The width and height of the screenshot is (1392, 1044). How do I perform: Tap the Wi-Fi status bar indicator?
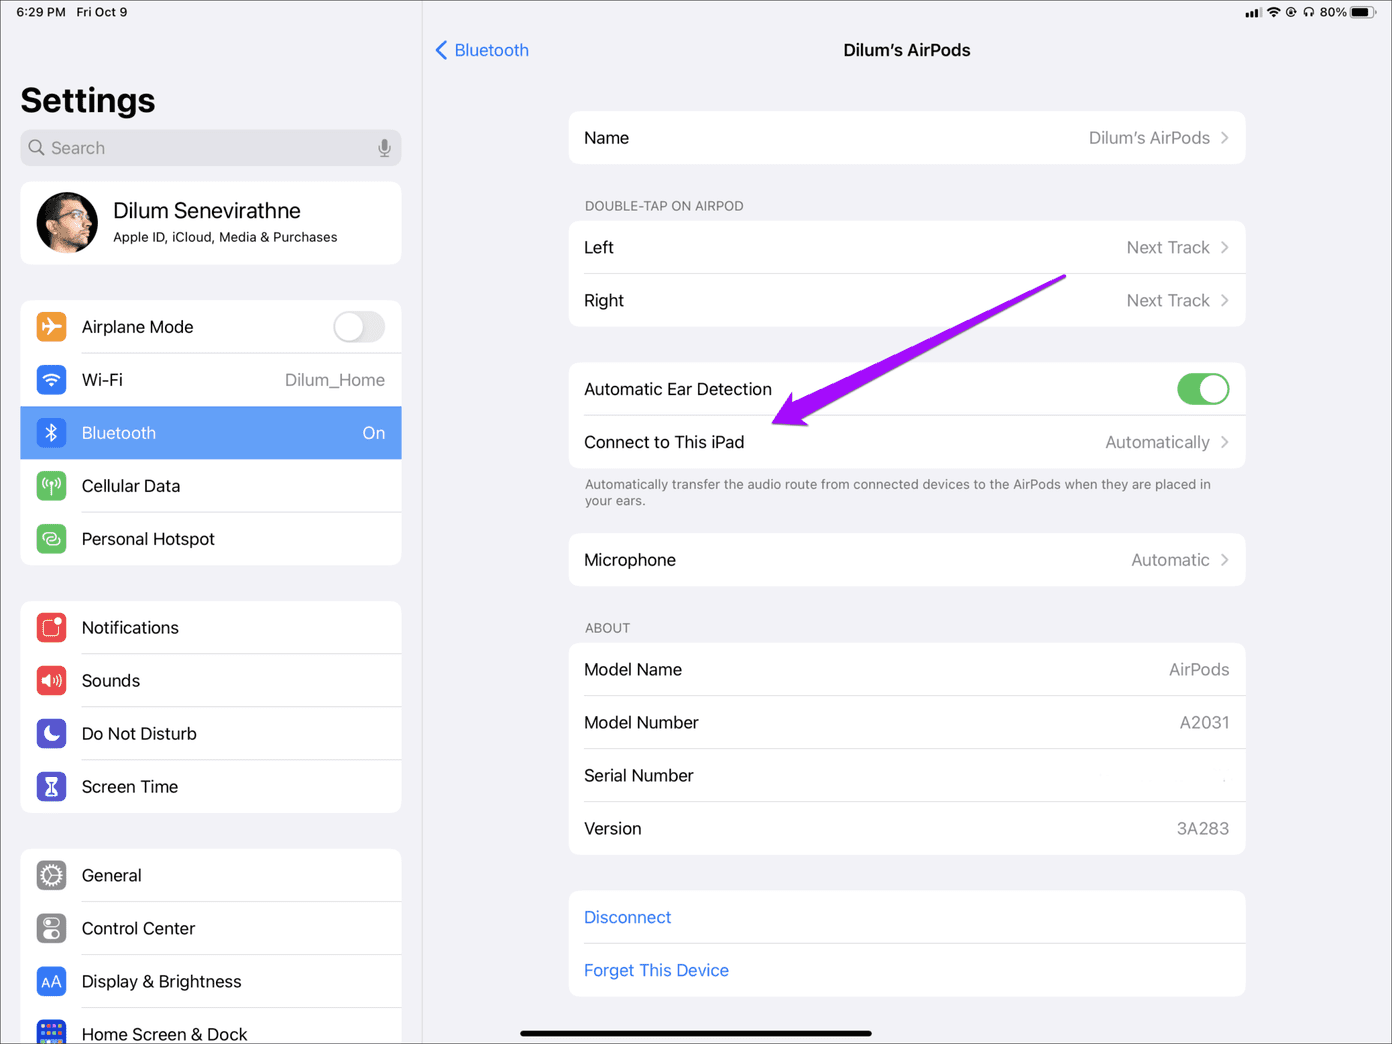pyautogui.click(x=1273, y=12)
